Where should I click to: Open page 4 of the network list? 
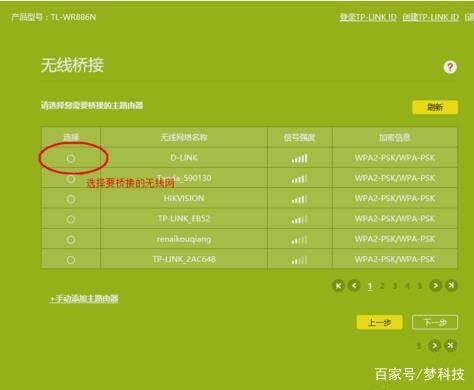pyautogui.click(x=407, y=286)
